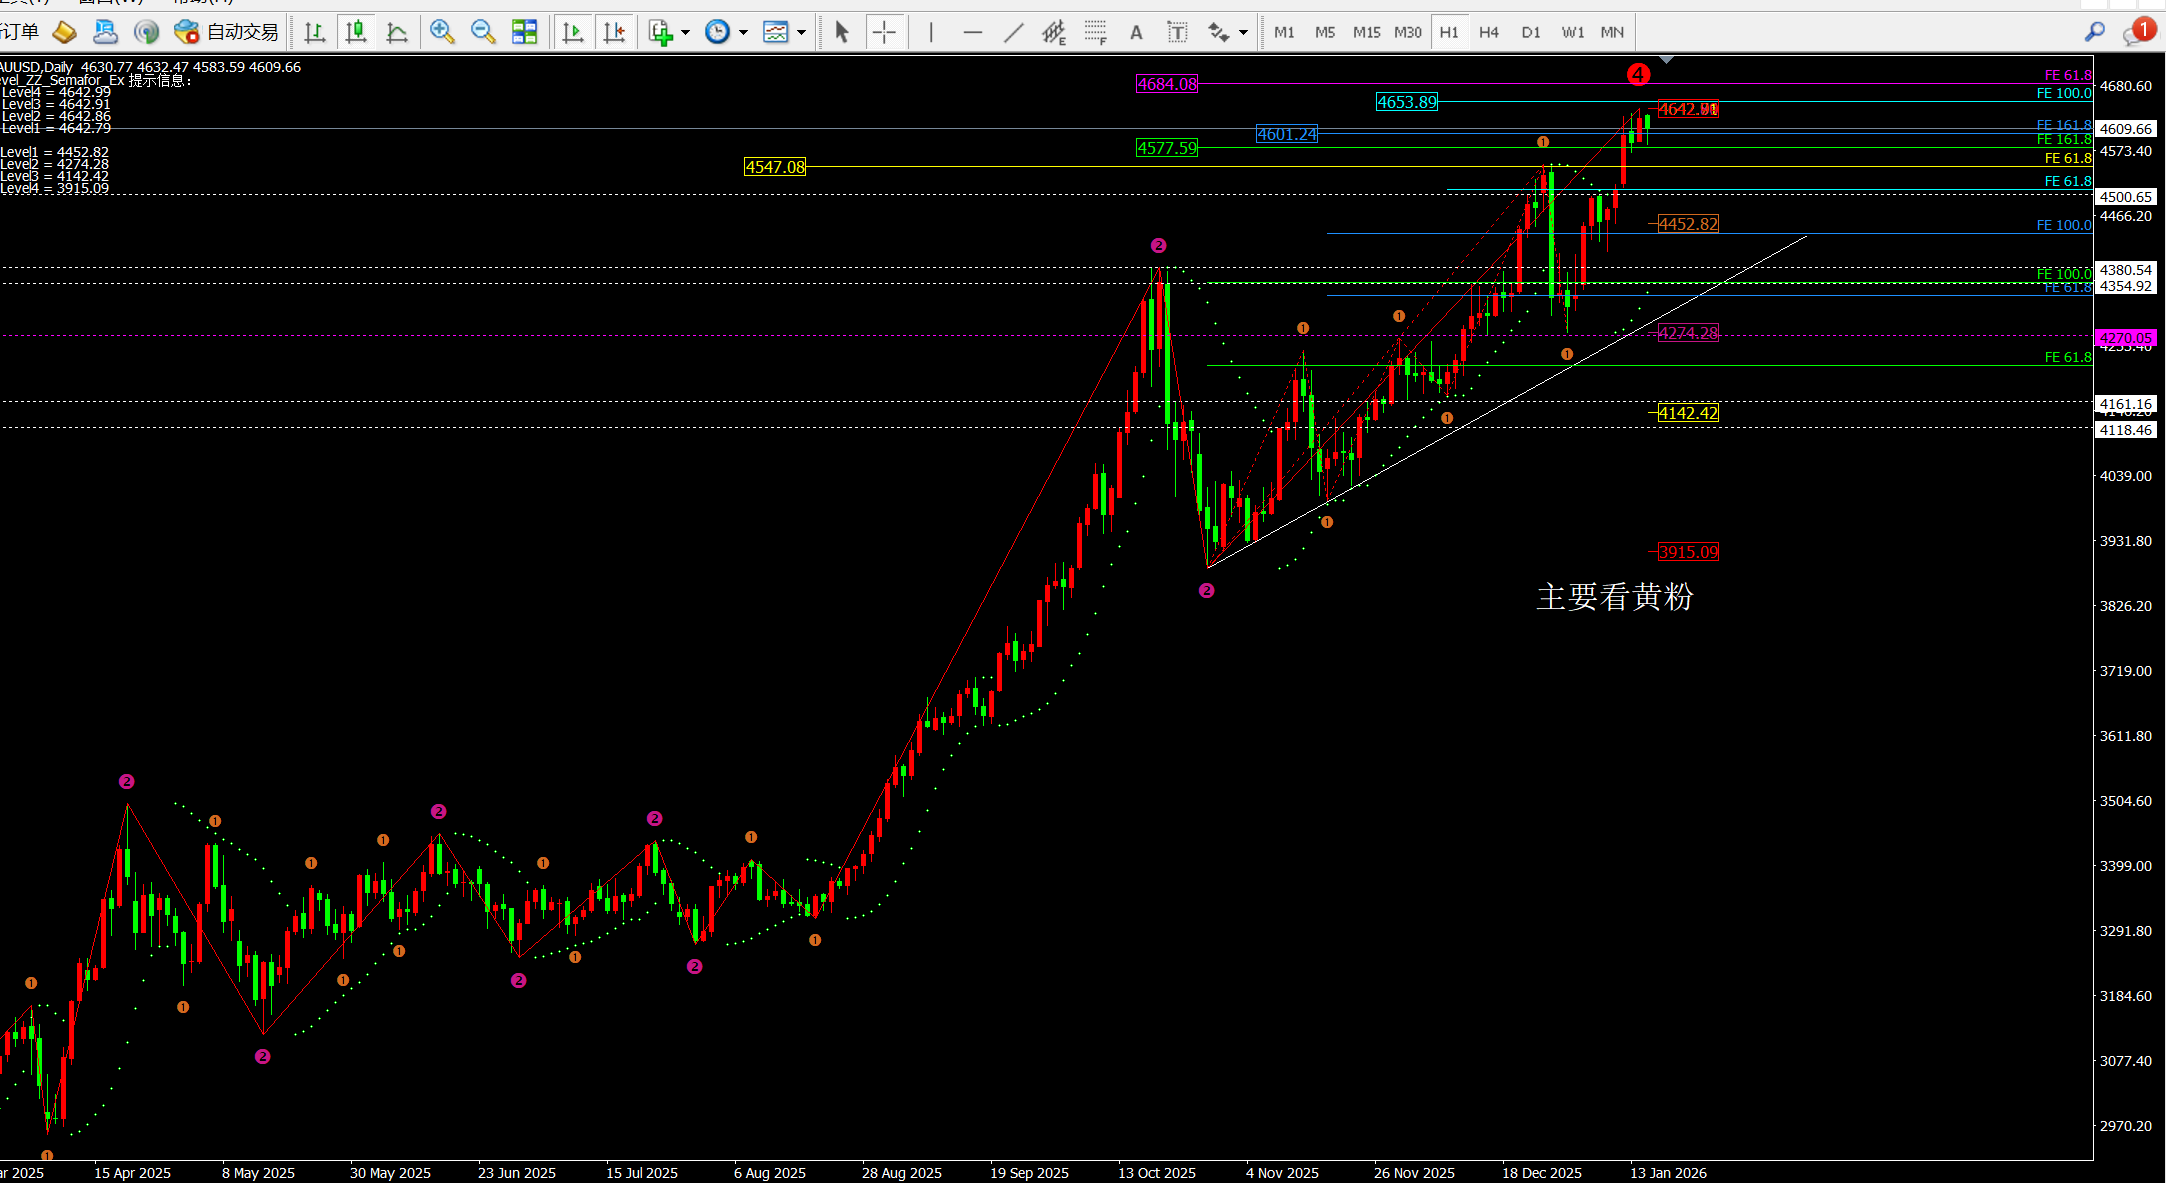Expand the periodicity clock dropdown arrow
Image resolution: width=2166 pixels, height=1183 pixels.
click(x=744, y=32)
